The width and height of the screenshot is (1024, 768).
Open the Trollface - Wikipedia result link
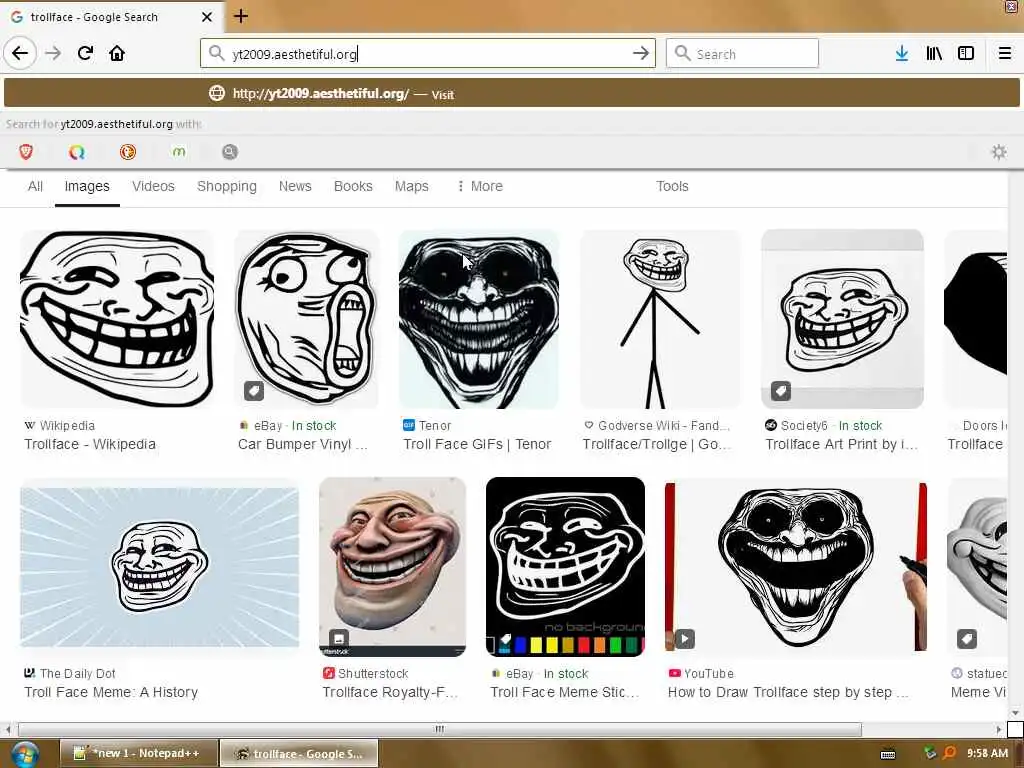(x=90, y=444)
